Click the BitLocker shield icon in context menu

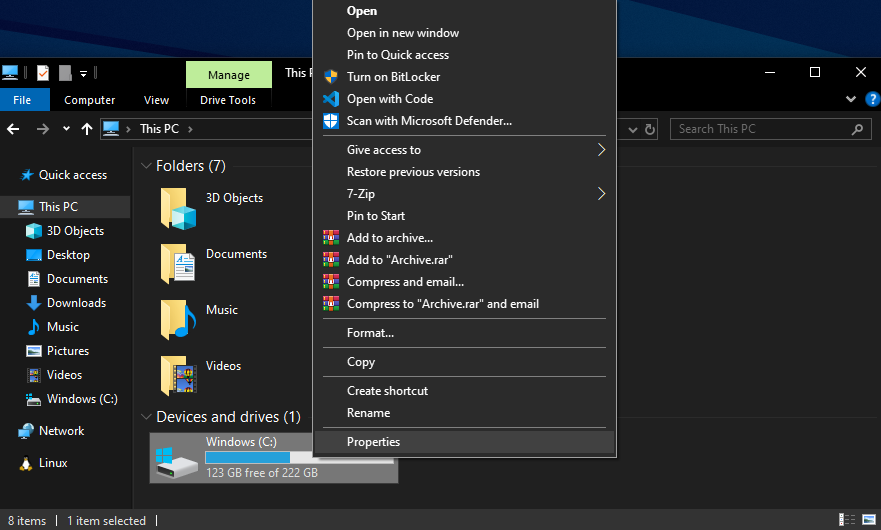(x=331, y=76)
